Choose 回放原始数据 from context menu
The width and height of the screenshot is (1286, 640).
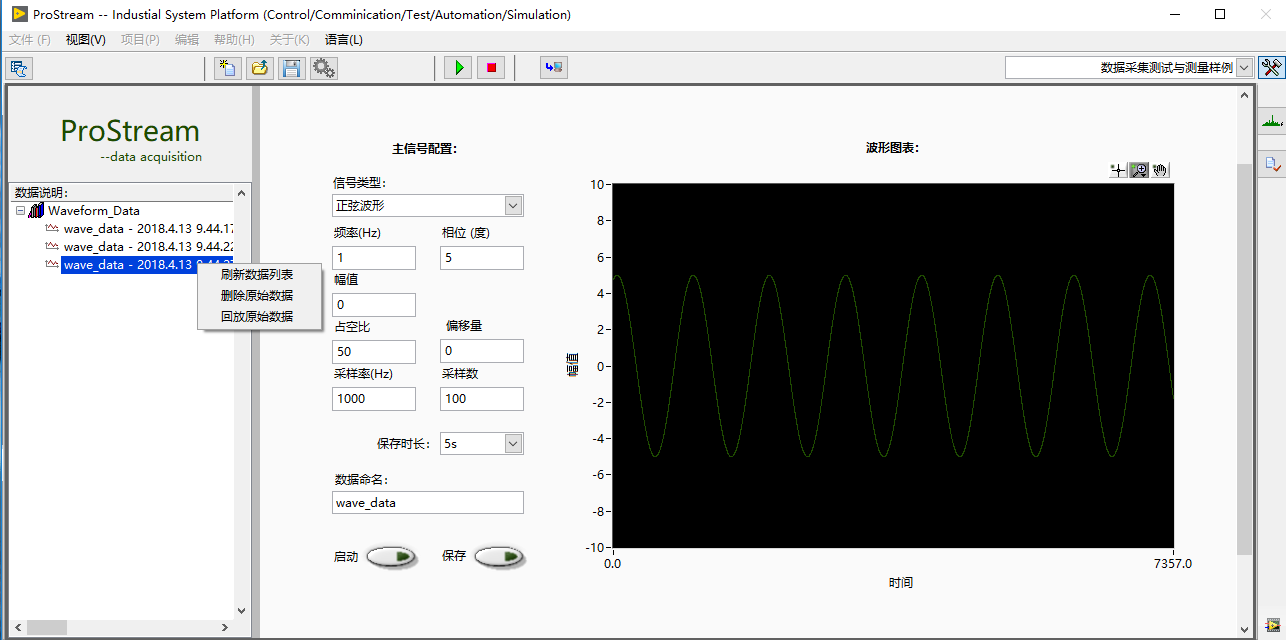257,316
